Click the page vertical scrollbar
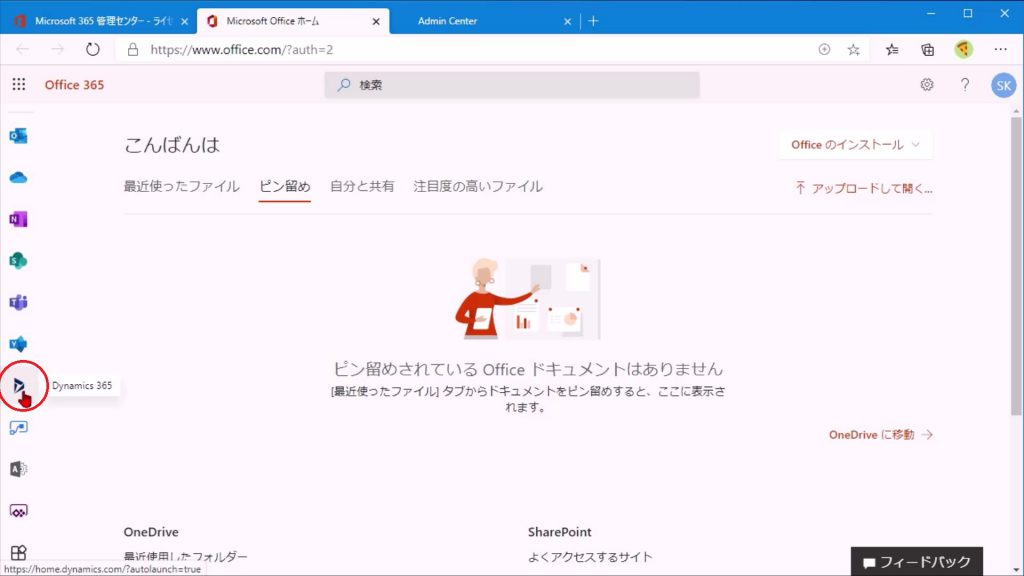 [x=1016, y=267]
